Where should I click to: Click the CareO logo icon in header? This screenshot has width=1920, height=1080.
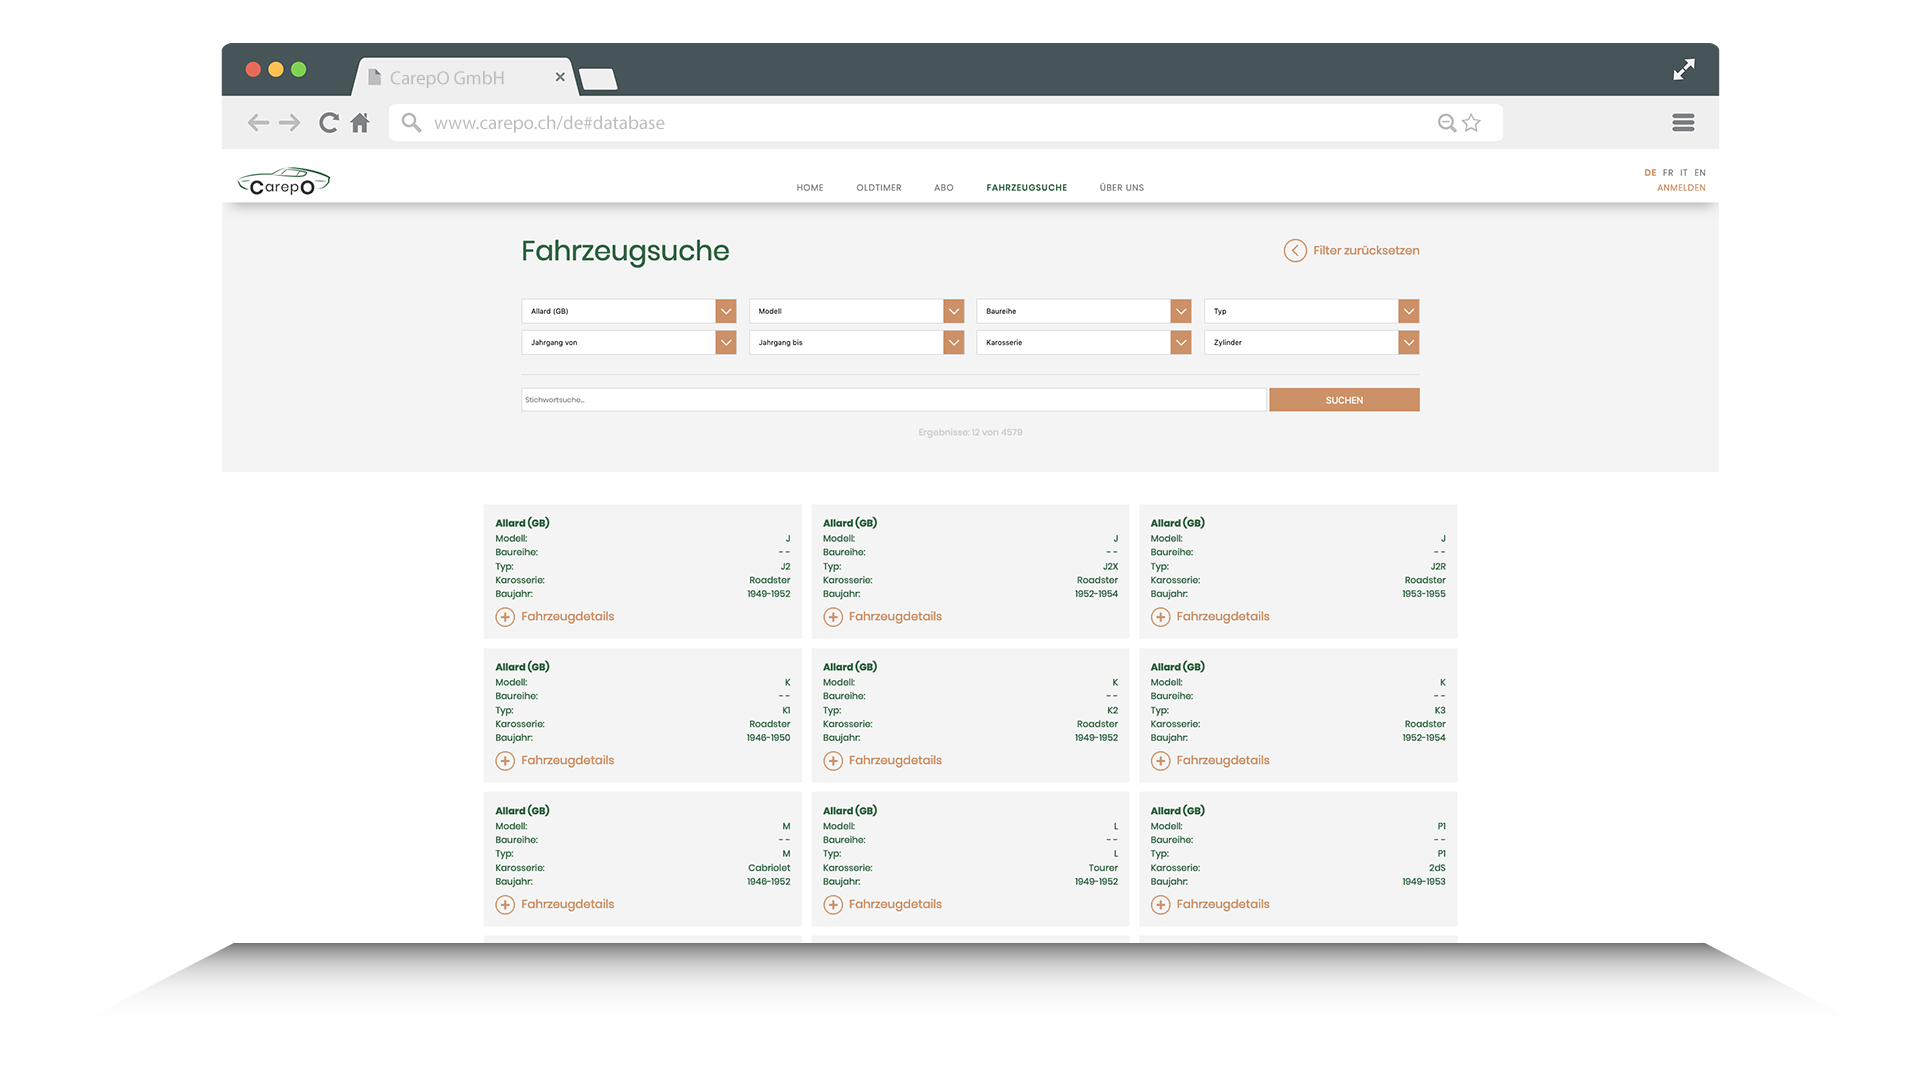281,181
